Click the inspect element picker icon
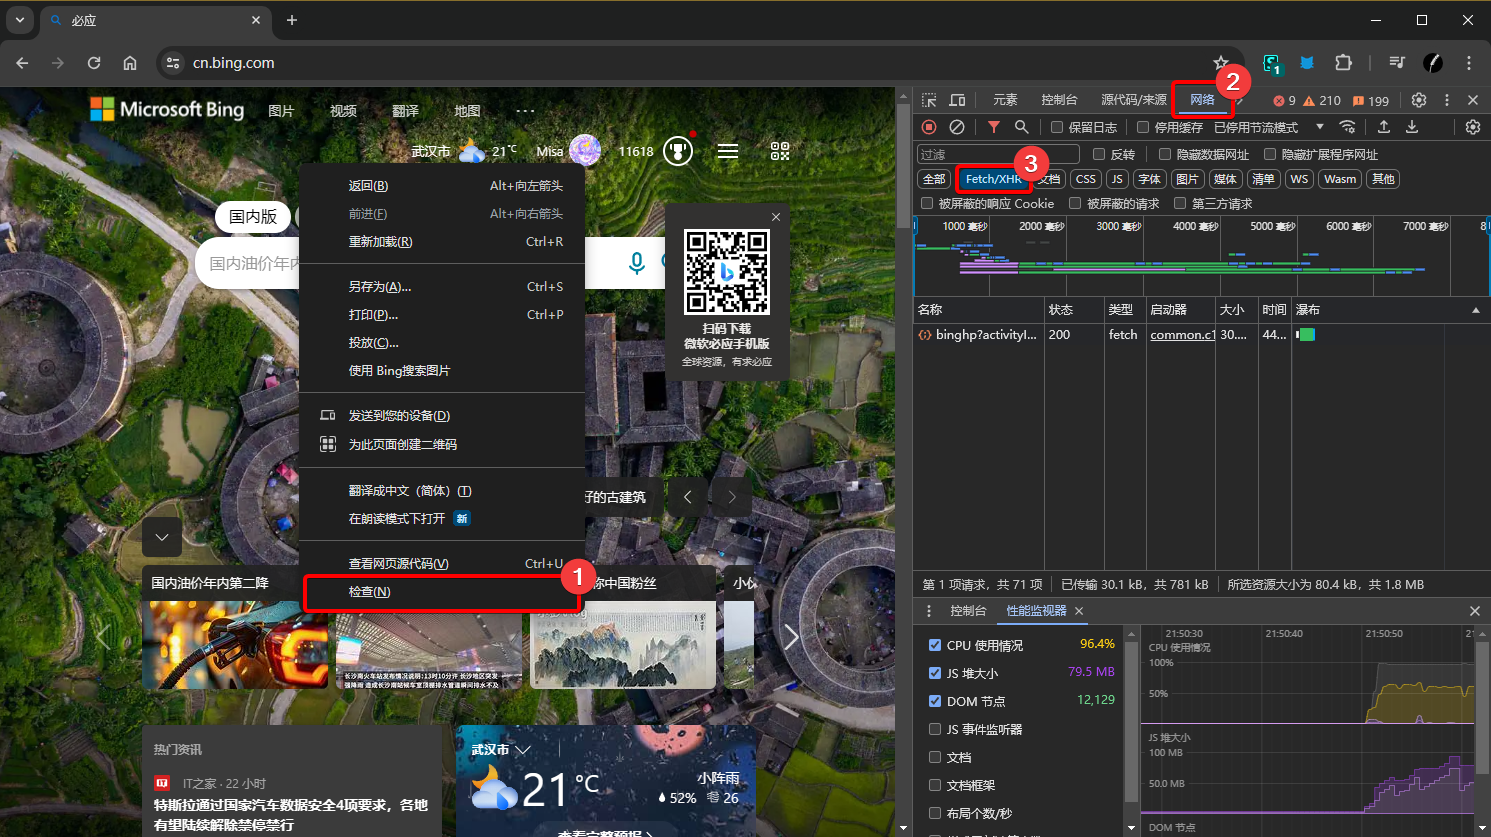Image resolution: width=1491 pixels, height=837 pixels. (x=929, y=100)
